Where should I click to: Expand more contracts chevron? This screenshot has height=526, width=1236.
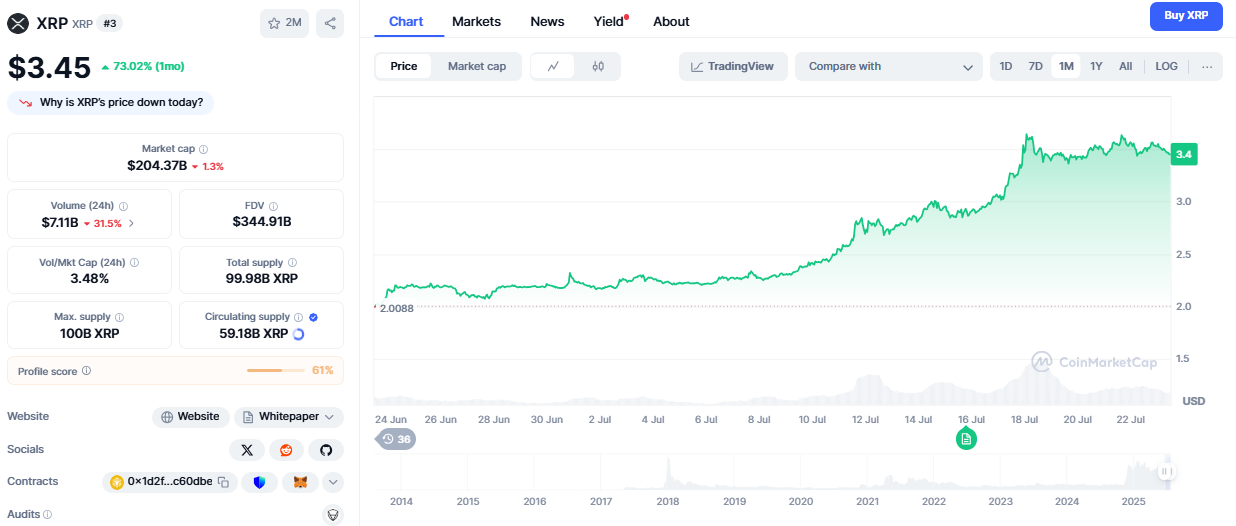[333, 482]
